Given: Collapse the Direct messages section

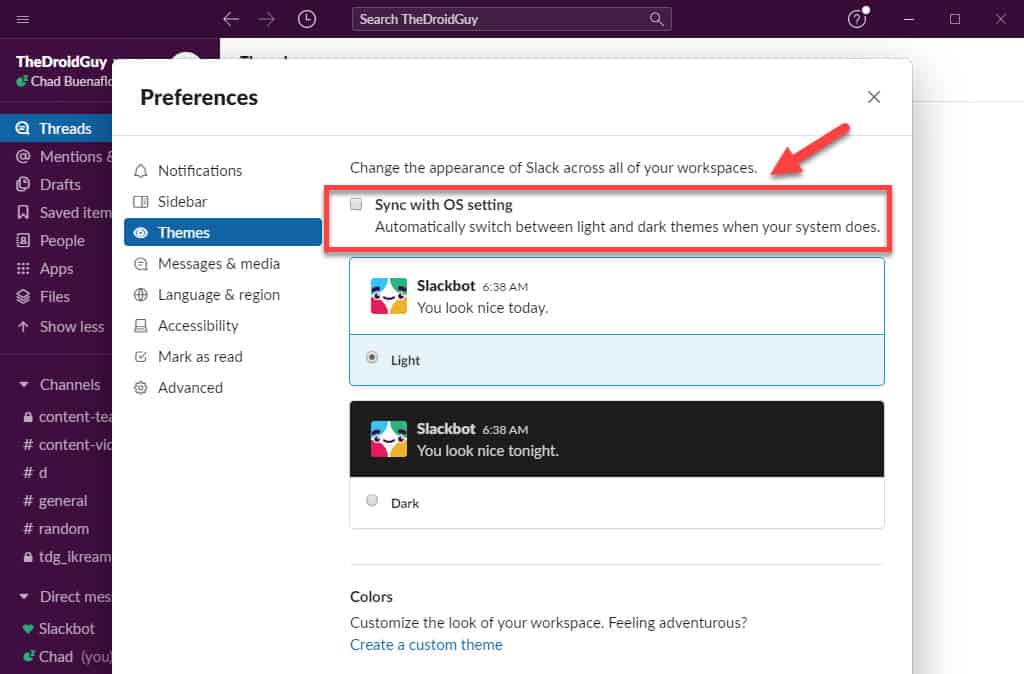Looking at the screenshot, I should 24,596.
